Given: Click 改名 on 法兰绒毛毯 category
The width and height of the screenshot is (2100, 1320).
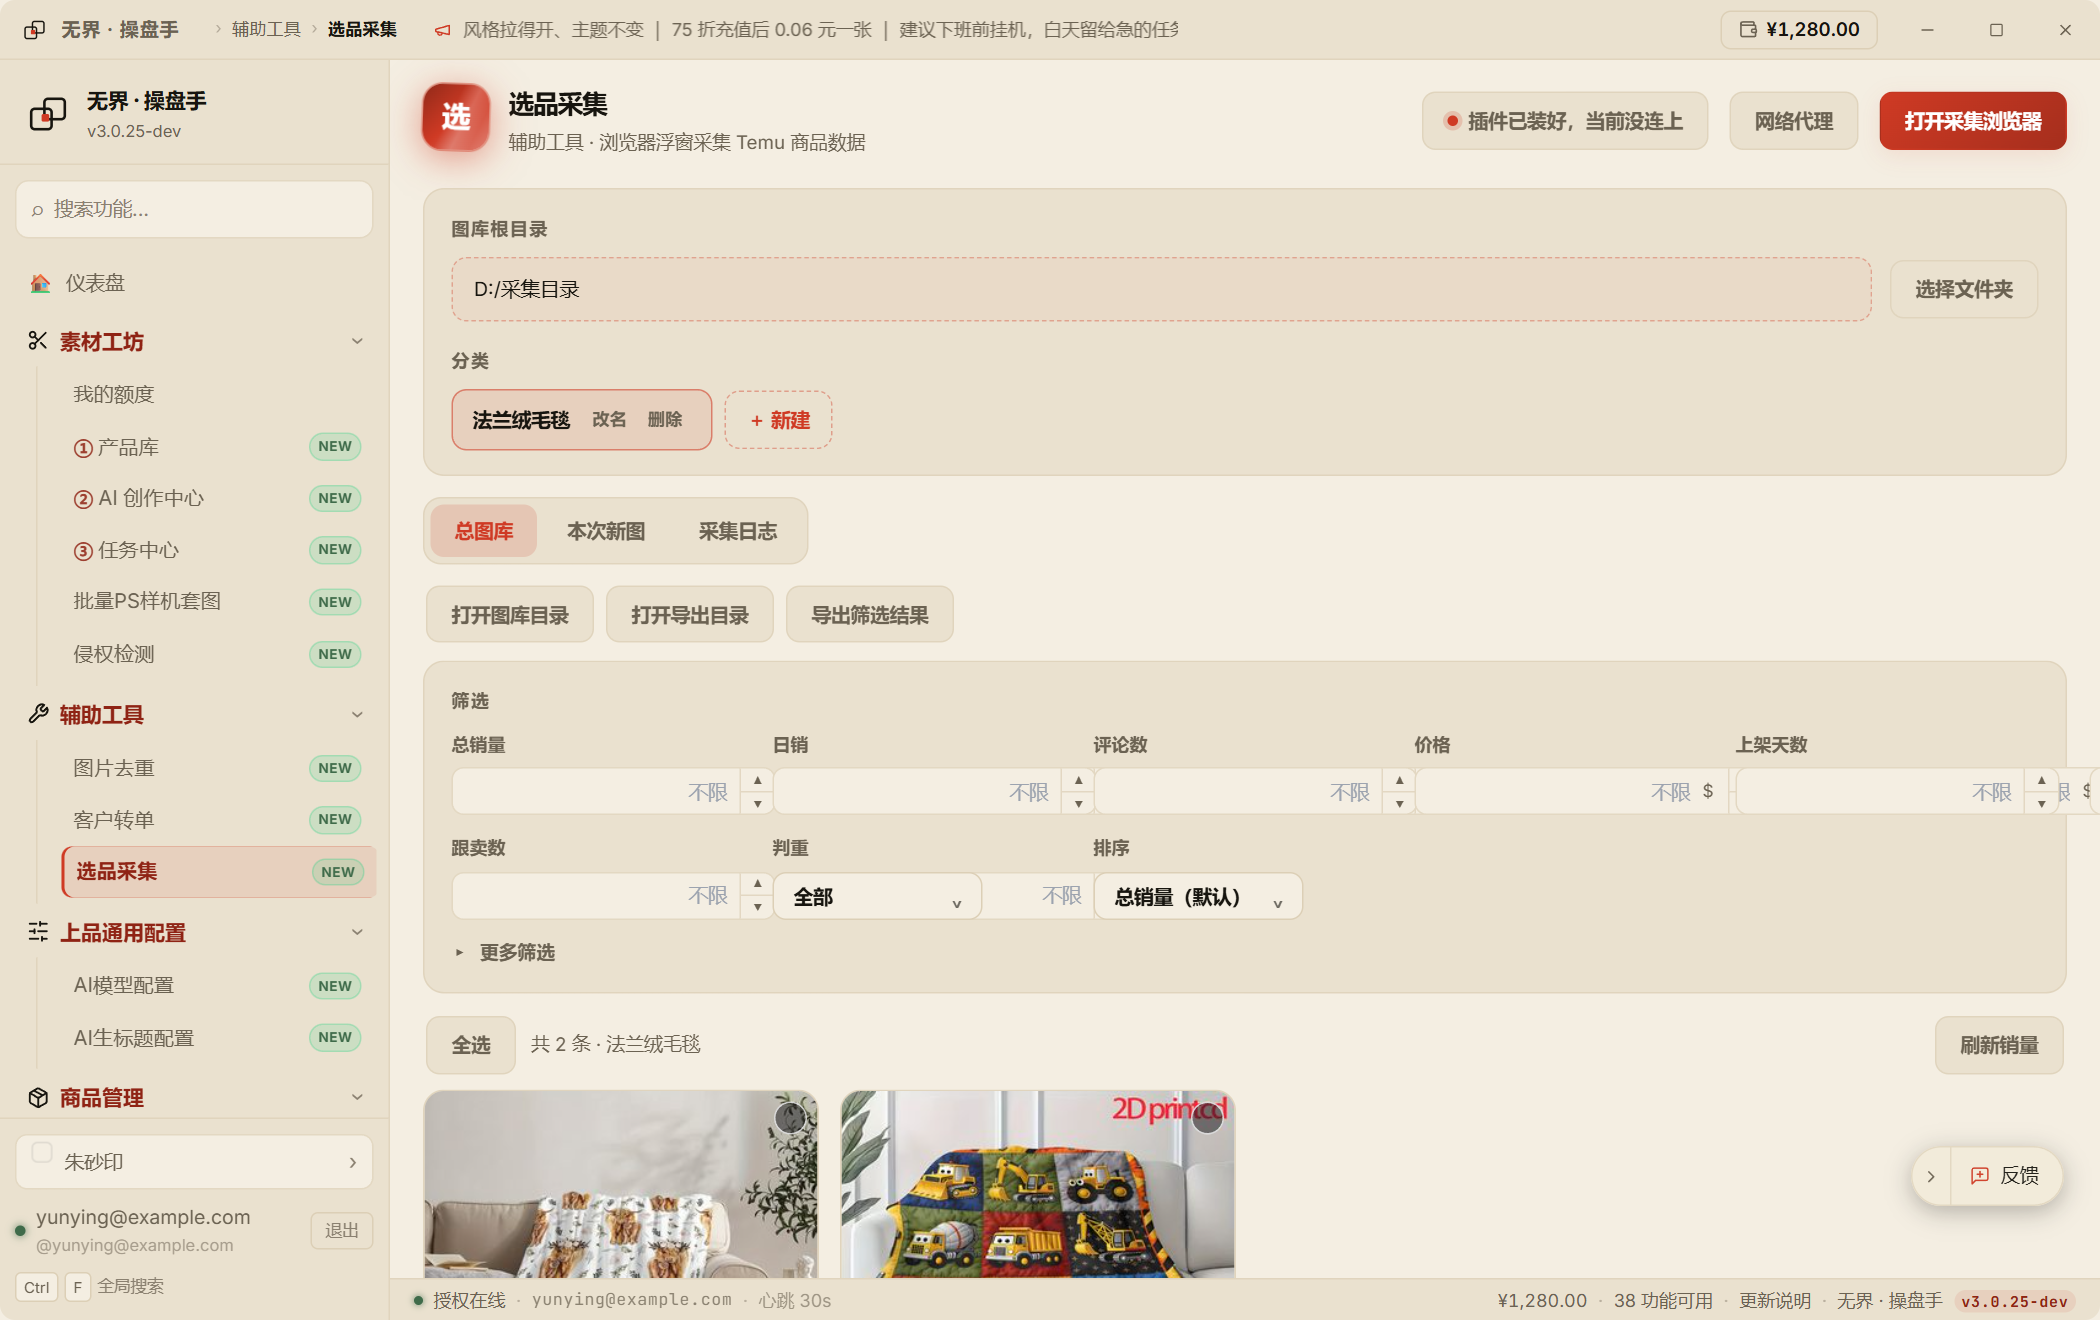Looking at the screenshot, I should click(x=609, y=419).
